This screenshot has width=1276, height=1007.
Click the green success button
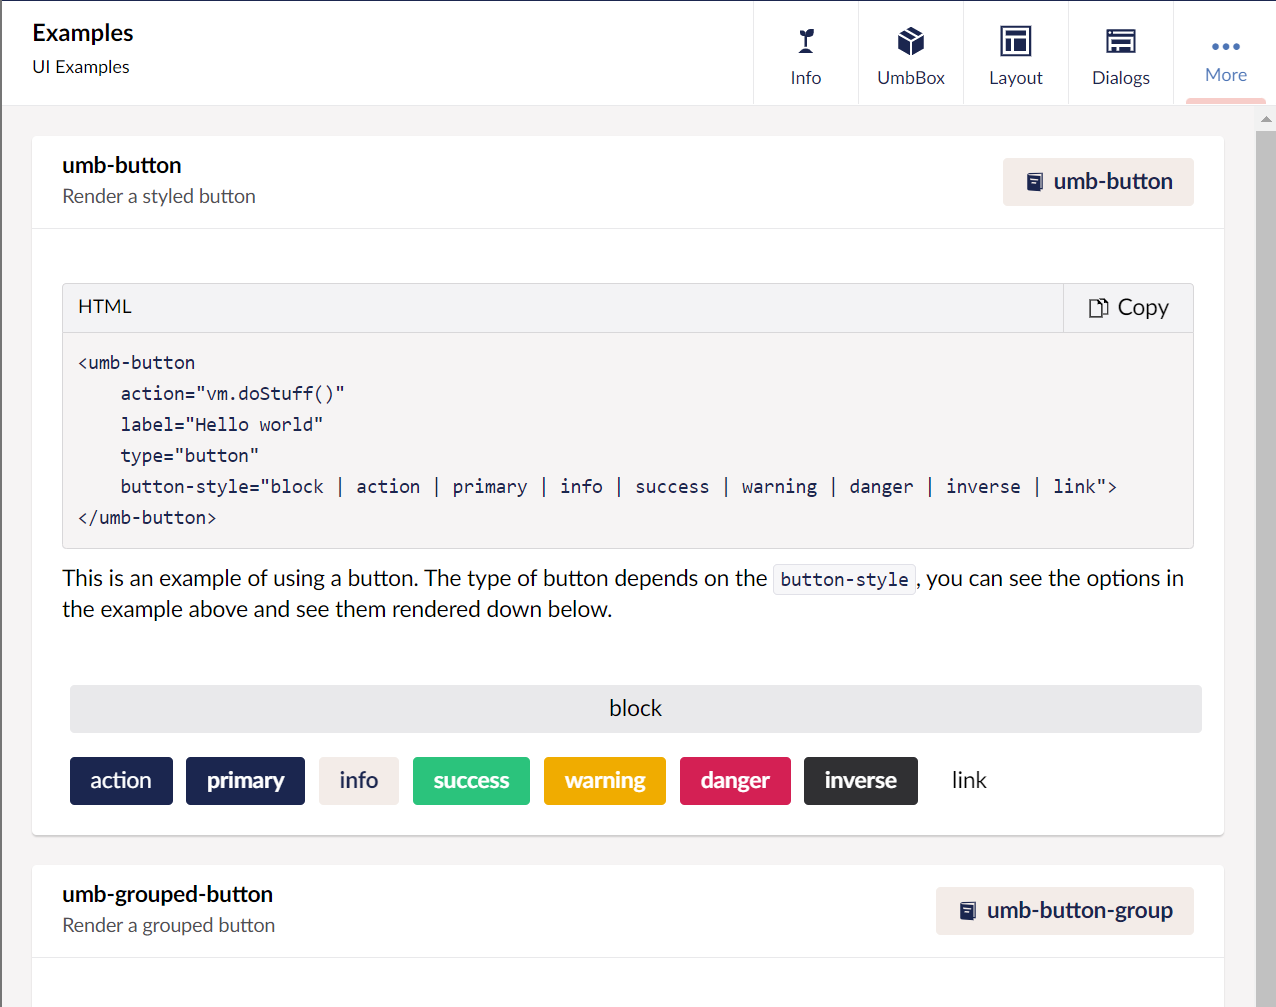pyautogui.click(x=471, y=781)
